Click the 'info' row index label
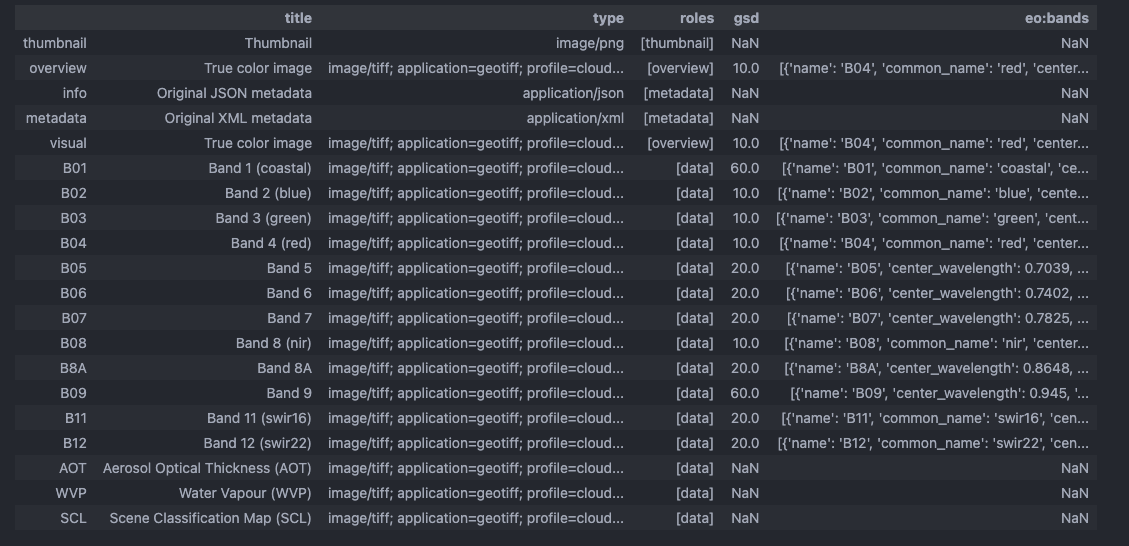The width and height of the screenshot is (1129, 546). [x=74, y=93]
